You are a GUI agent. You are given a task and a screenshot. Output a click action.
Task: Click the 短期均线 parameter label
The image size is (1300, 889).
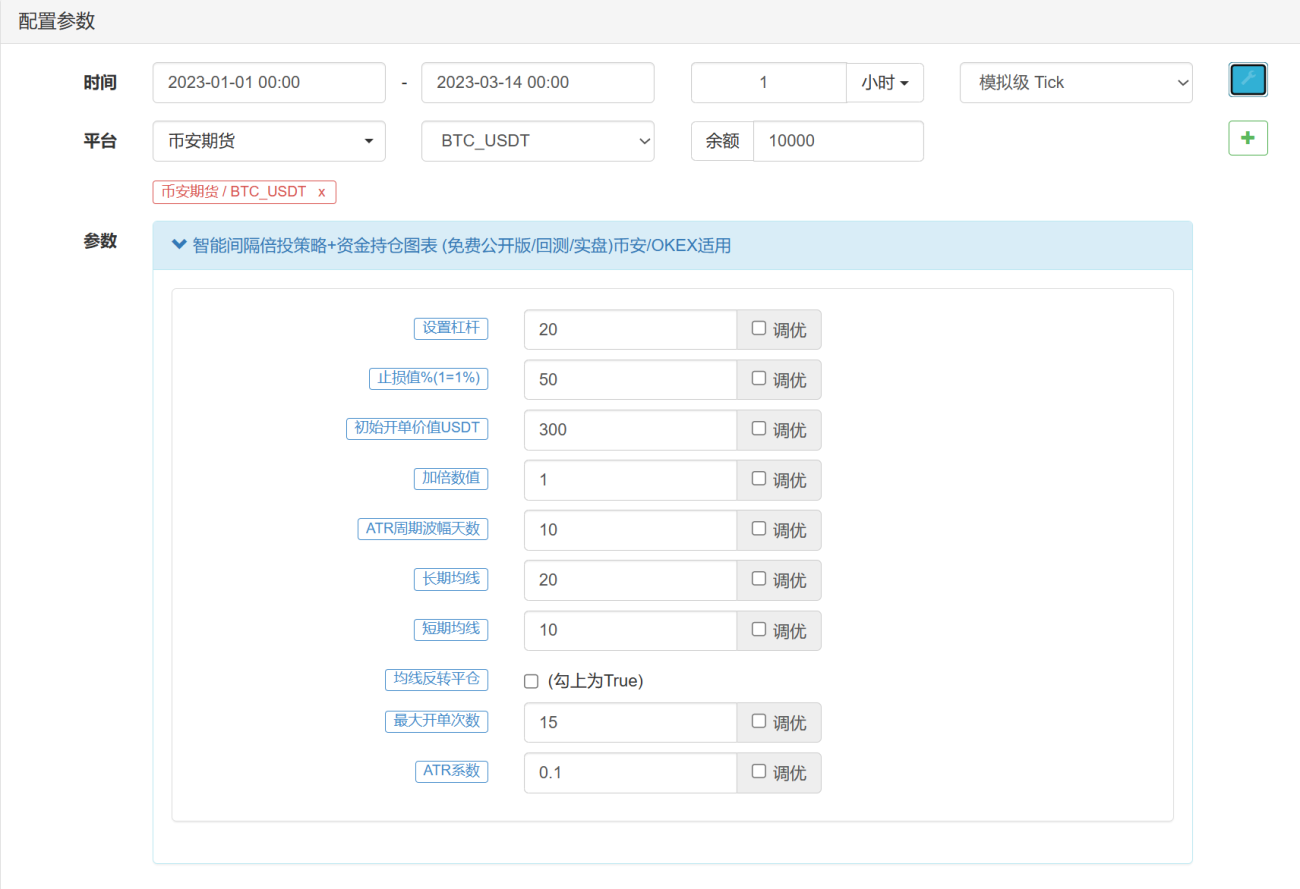[451, 629]
